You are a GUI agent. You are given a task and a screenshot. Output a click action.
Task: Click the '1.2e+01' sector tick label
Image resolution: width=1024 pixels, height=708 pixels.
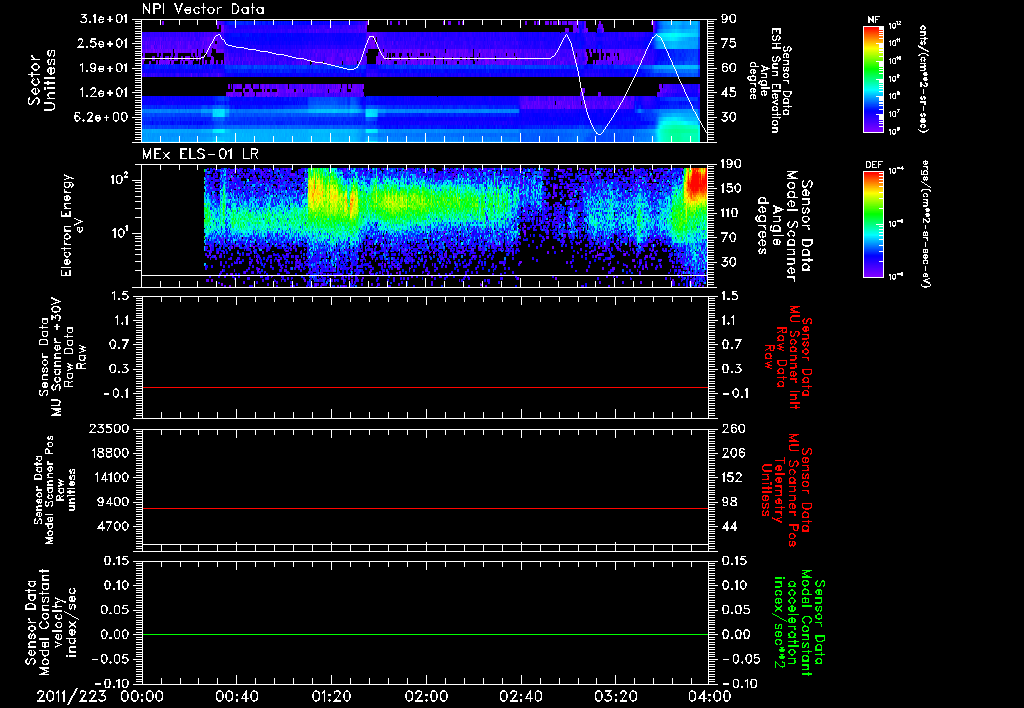click(104, 93)
